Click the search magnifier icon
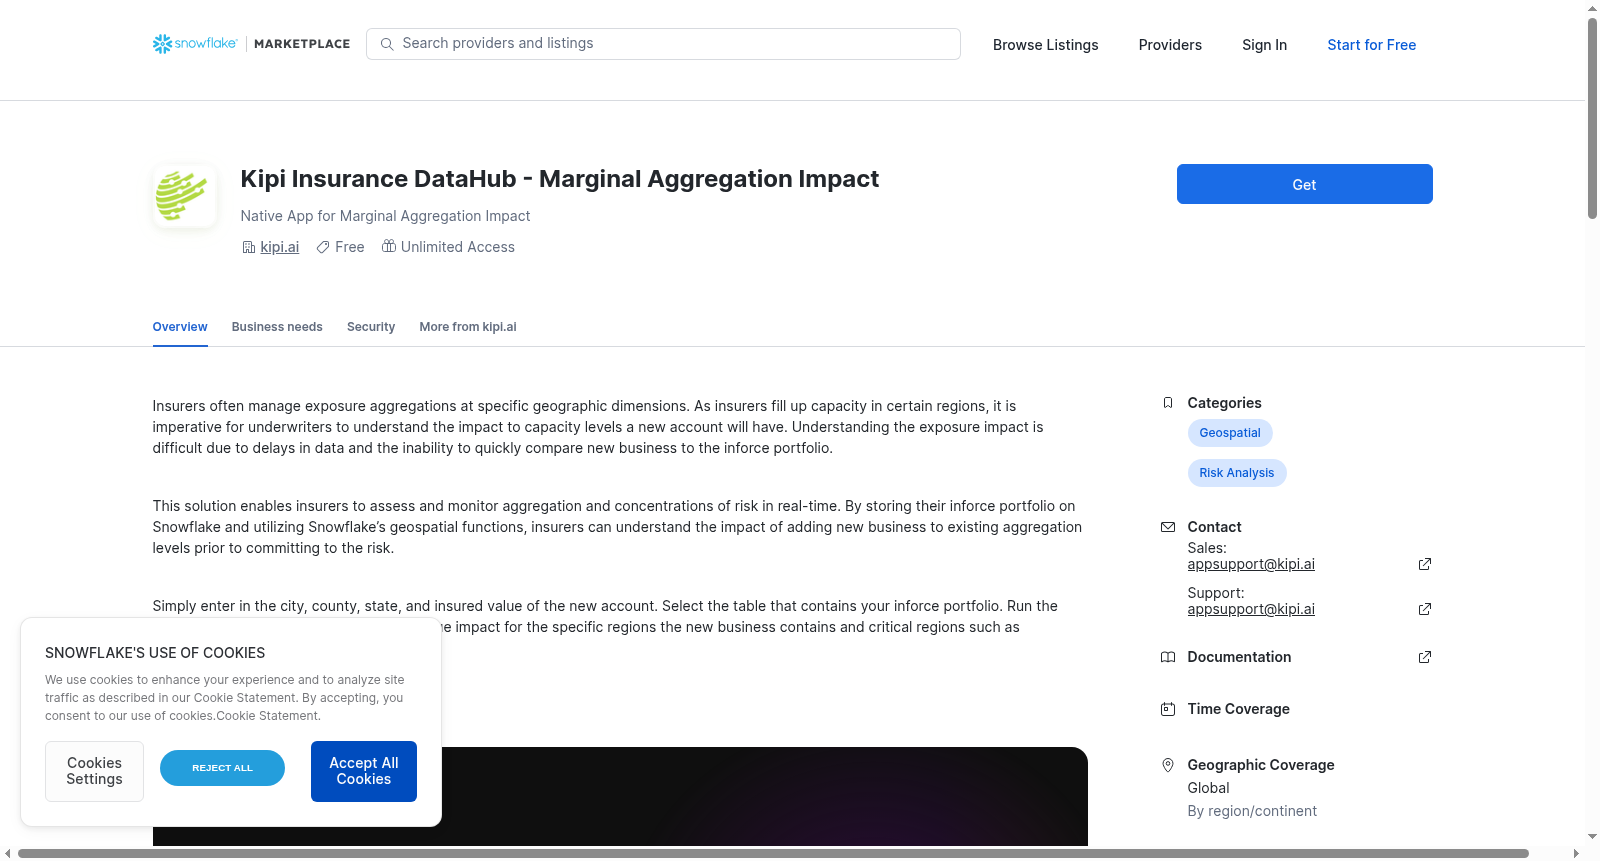The image size is (1600, 861). coord(387,44)
